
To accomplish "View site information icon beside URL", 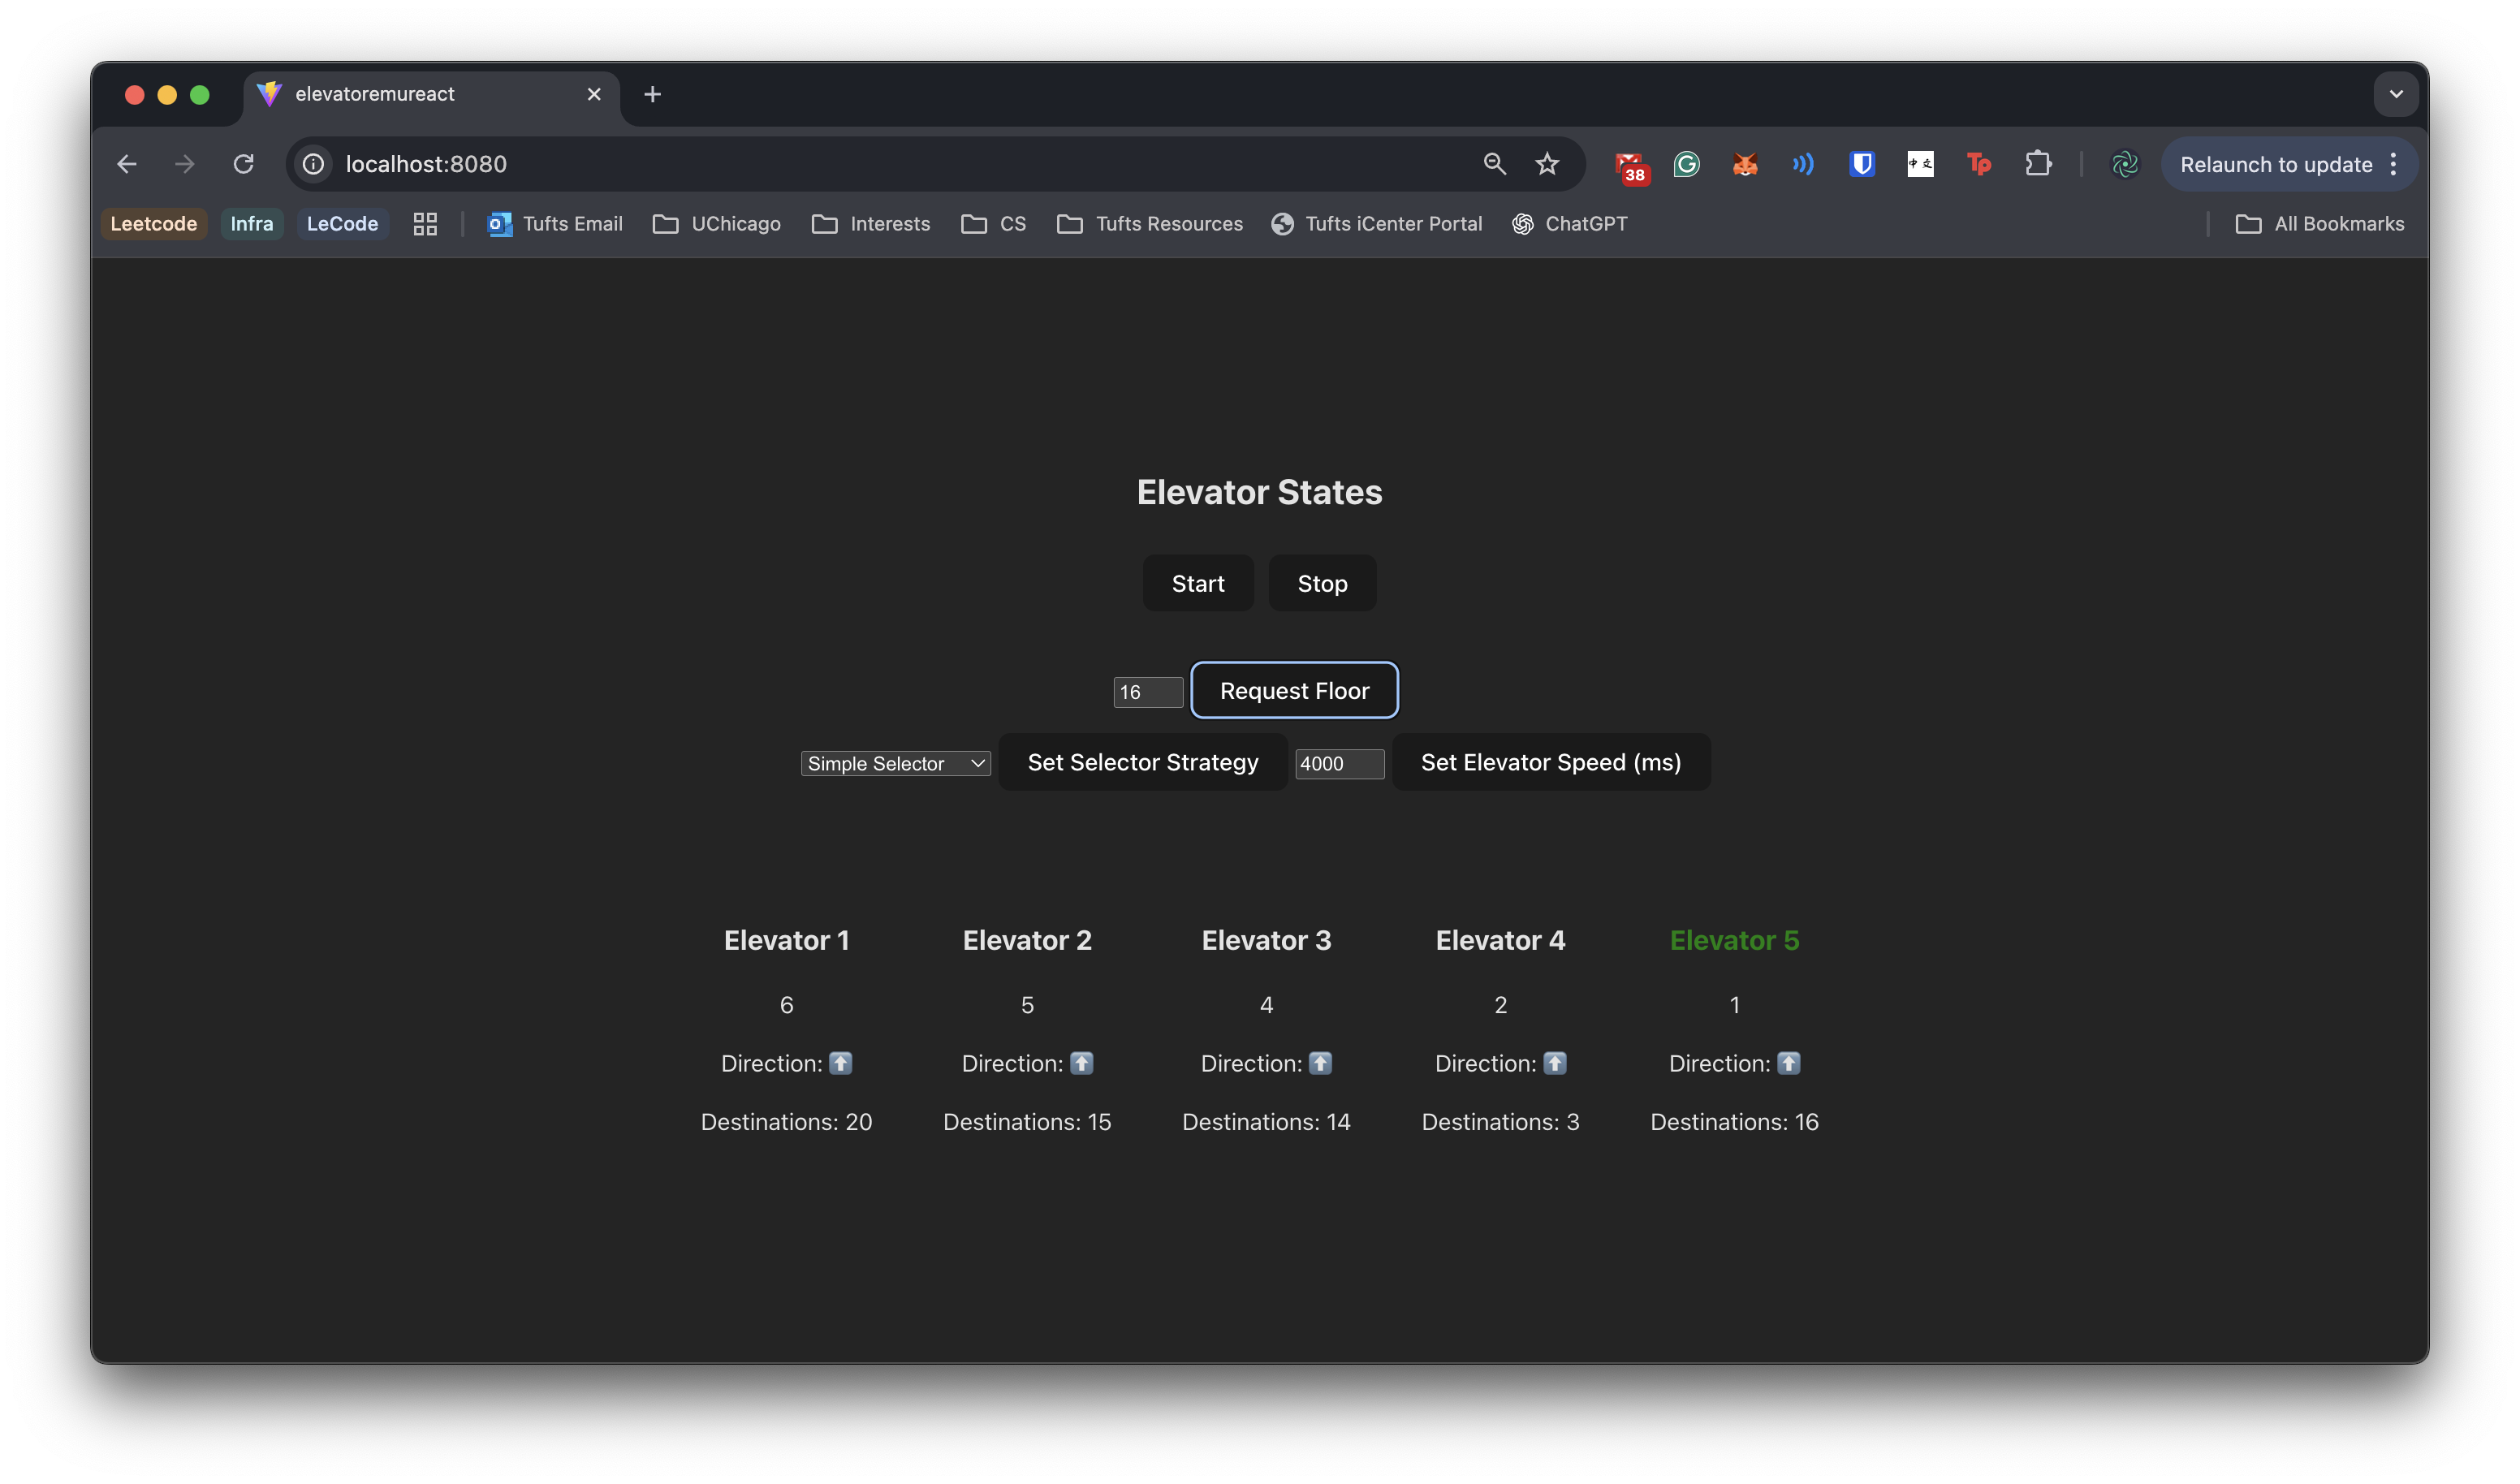I will click(x=314, y=164).
